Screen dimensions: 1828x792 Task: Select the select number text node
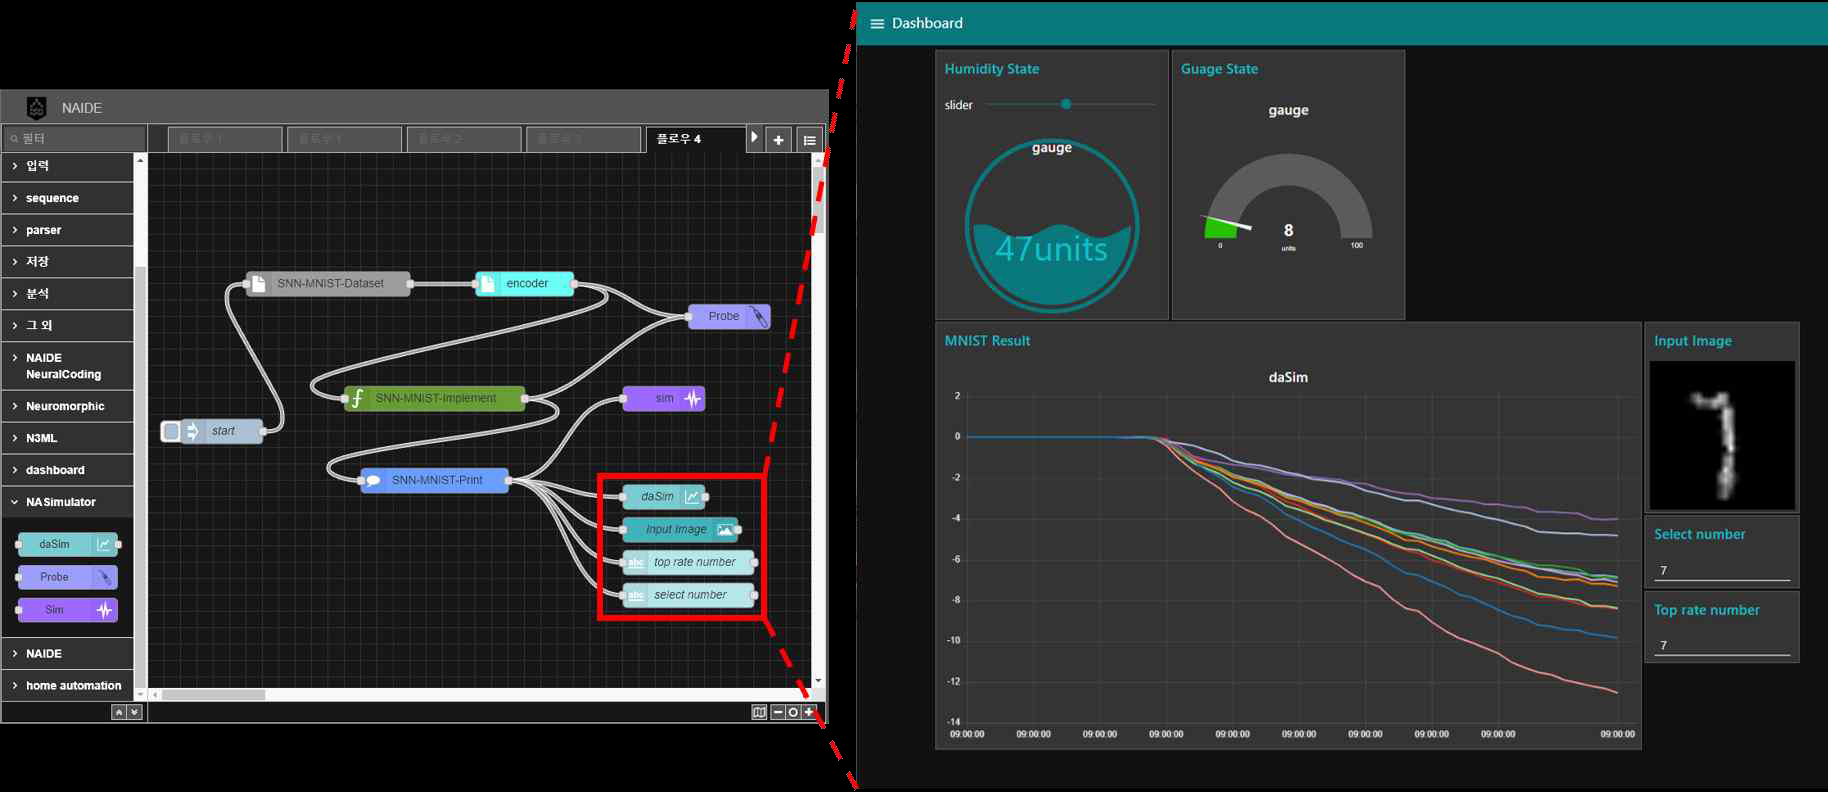pos(688,595)
